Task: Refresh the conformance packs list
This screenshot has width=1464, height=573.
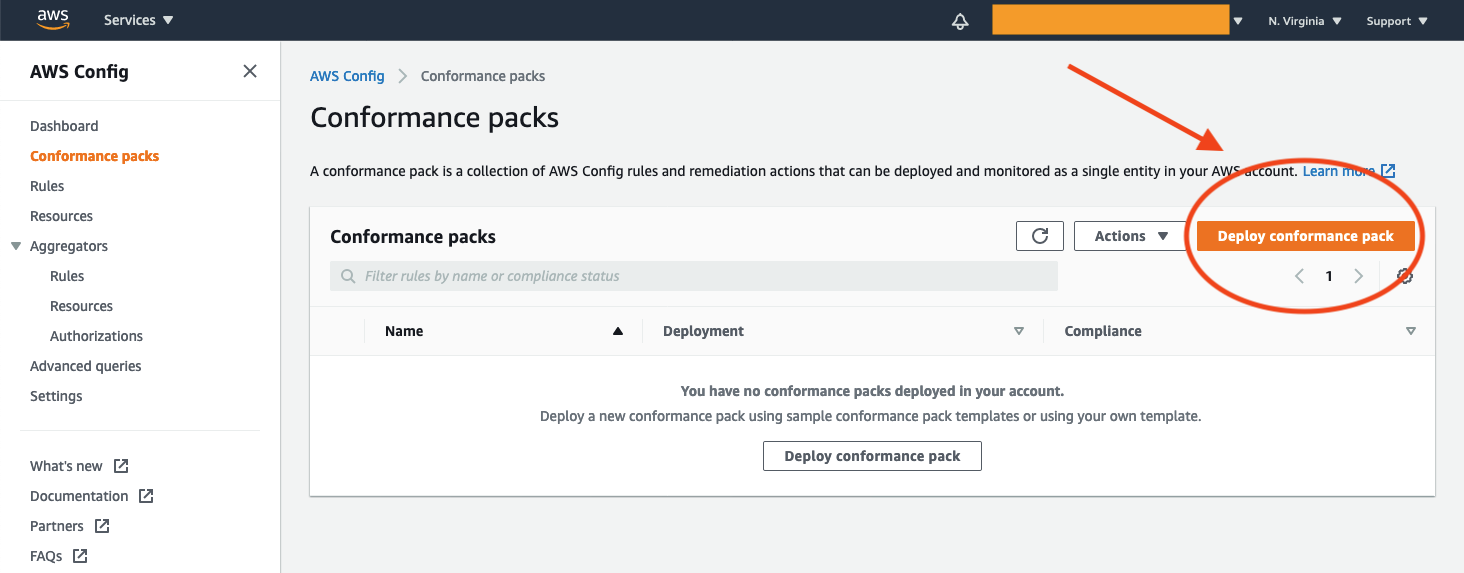Action: (x=1040, y=236)
